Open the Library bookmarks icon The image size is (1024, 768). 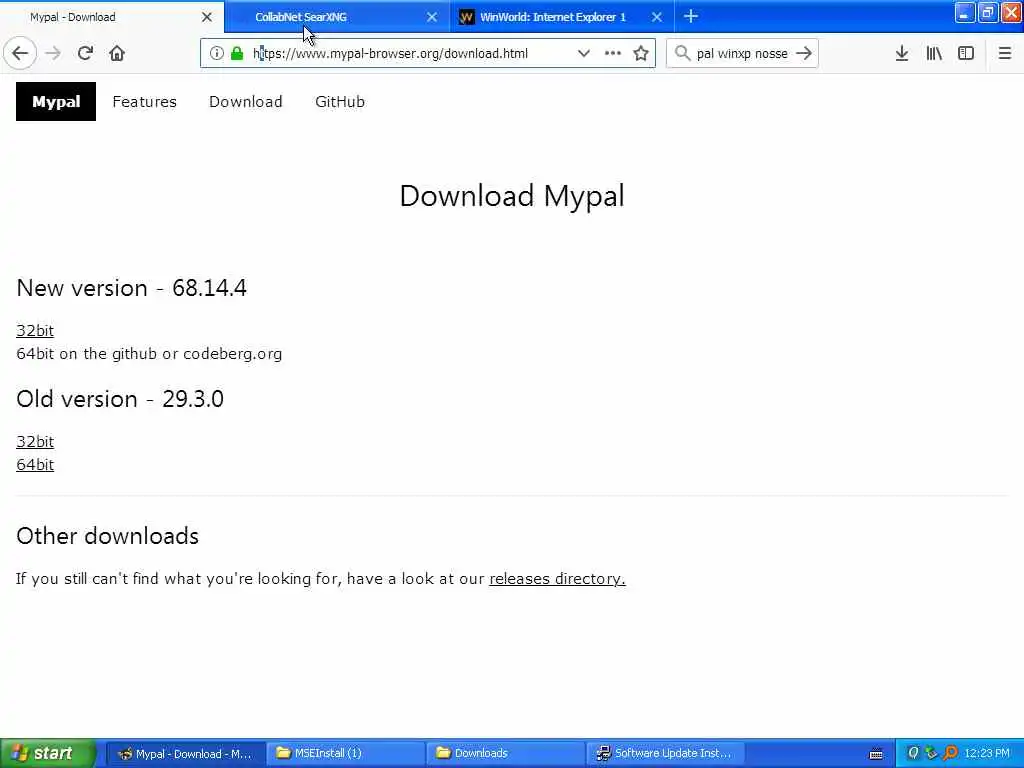click(934, 54)
